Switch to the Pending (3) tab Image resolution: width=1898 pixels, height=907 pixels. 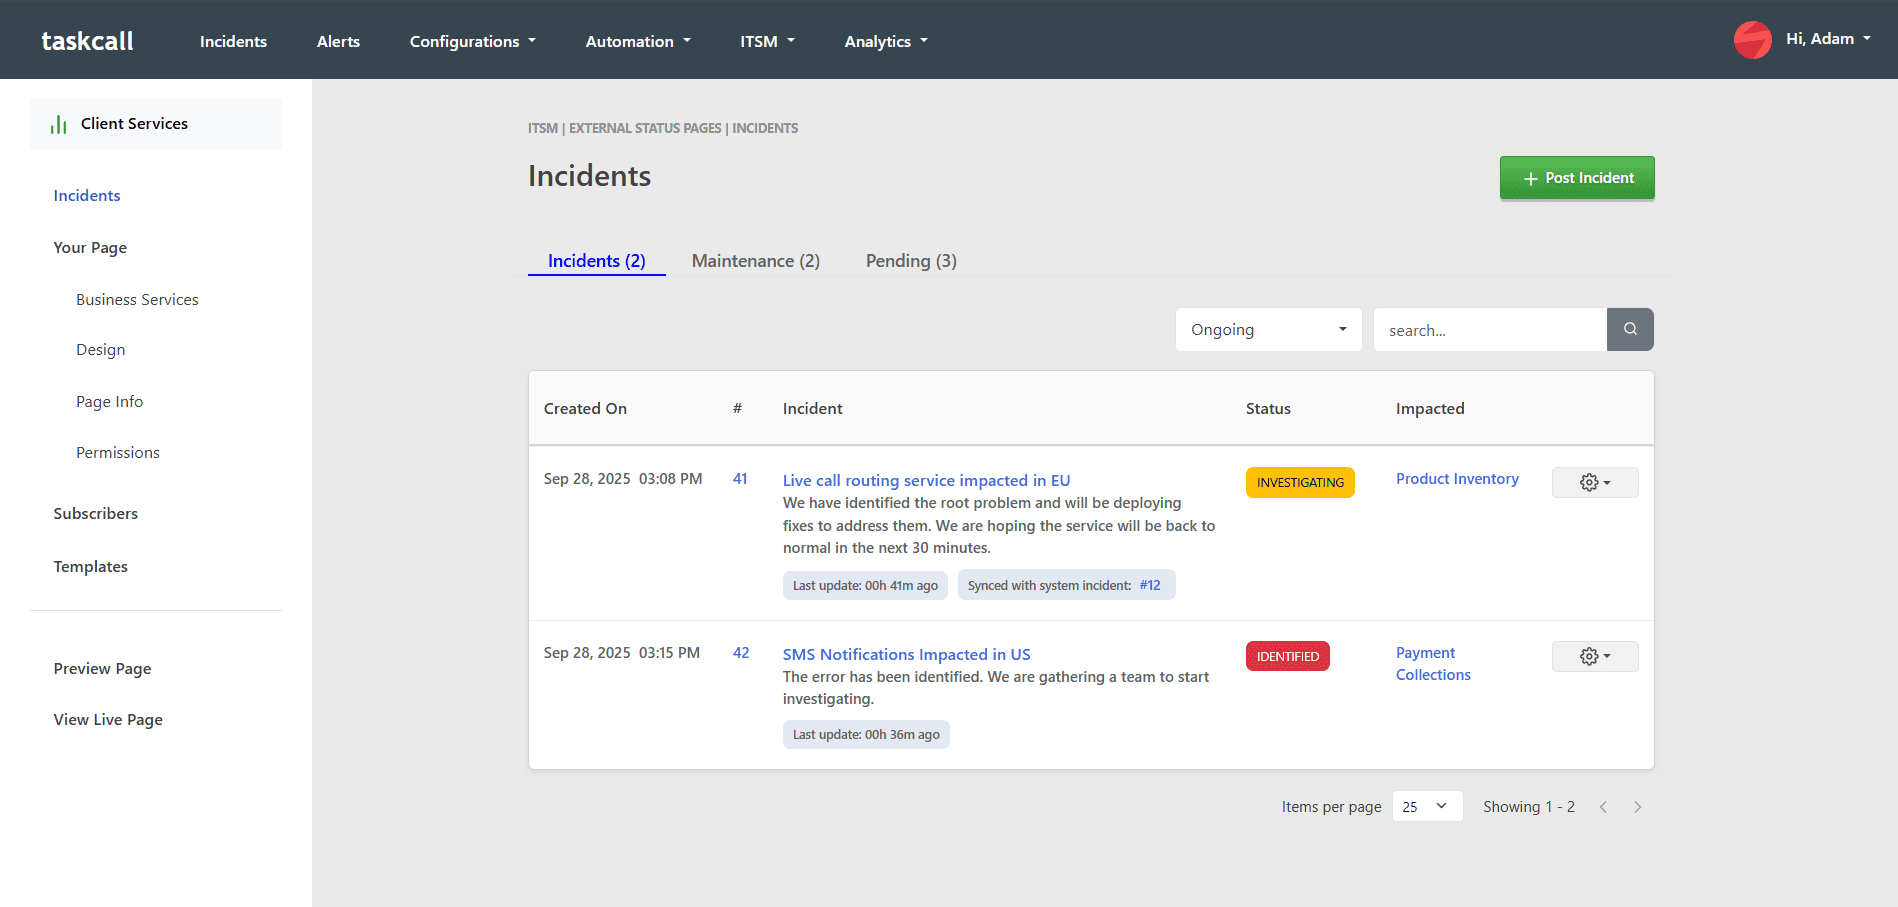910,261
